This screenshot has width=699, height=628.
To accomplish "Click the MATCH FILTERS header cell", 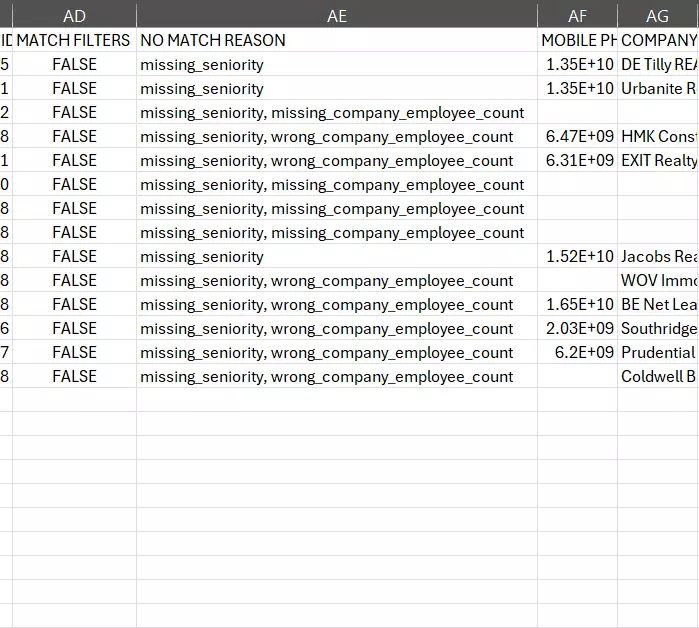I will coord(74,40).
